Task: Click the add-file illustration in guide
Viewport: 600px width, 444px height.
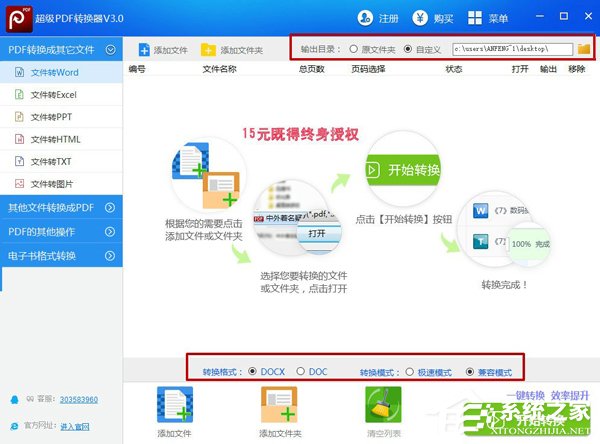Action: [207, 176]
